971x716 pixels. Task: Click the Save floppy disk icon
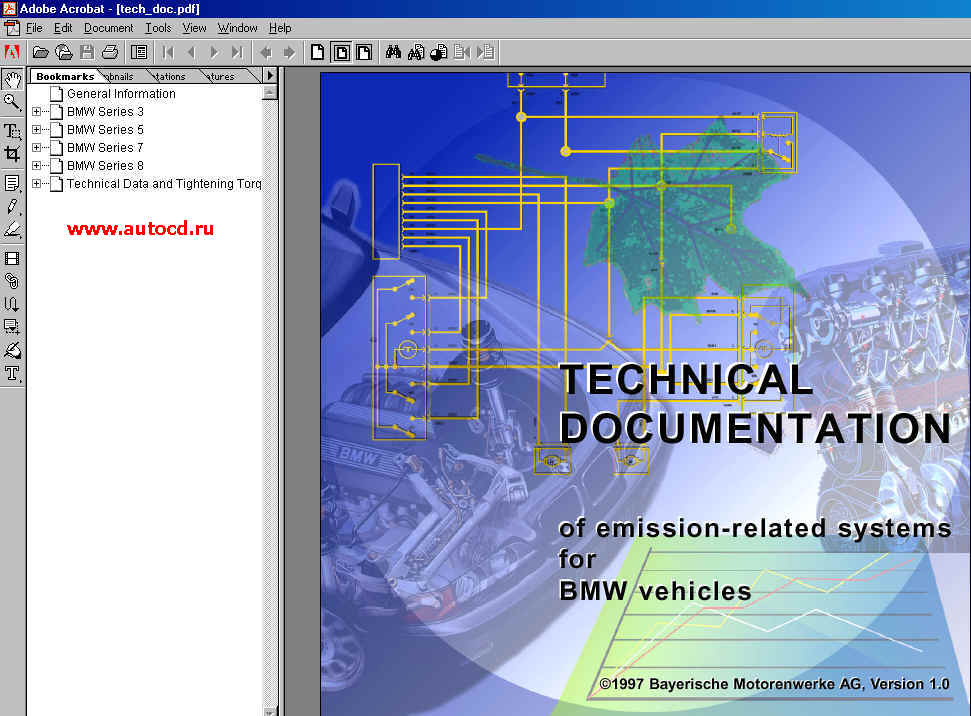click(87, 52)
